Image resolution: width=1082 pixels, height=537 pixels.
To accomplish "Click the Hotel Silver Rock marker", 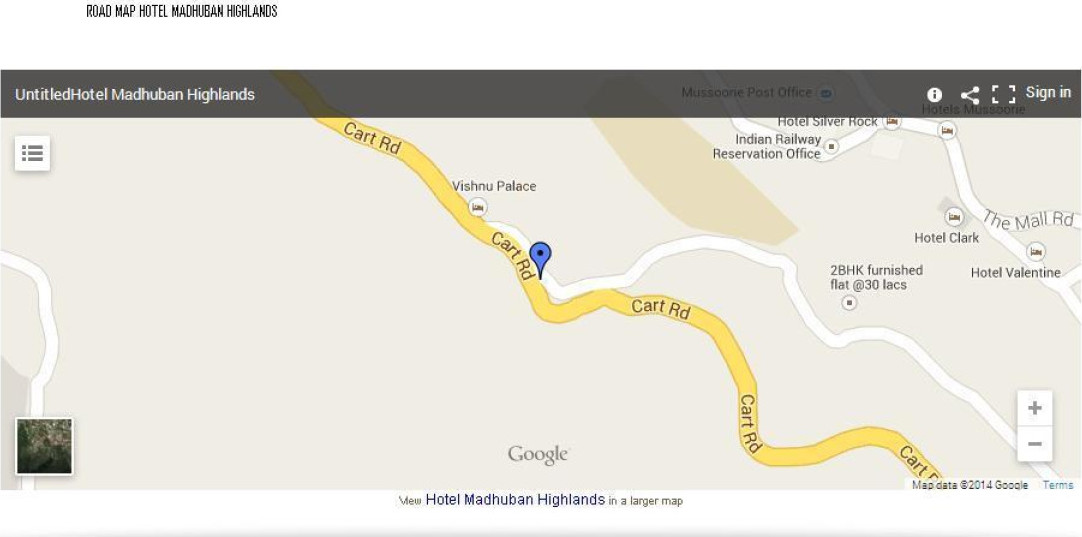I will [892, 121].
